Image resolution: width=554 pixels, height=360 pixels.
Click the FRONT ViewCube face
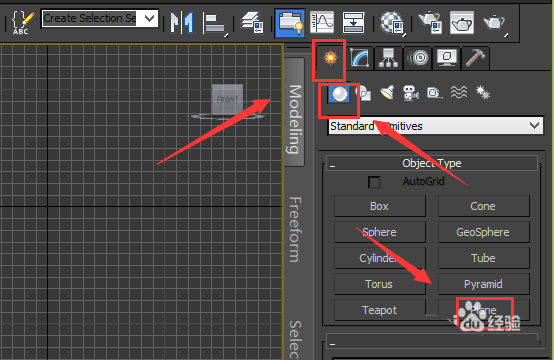click(227, 99)
